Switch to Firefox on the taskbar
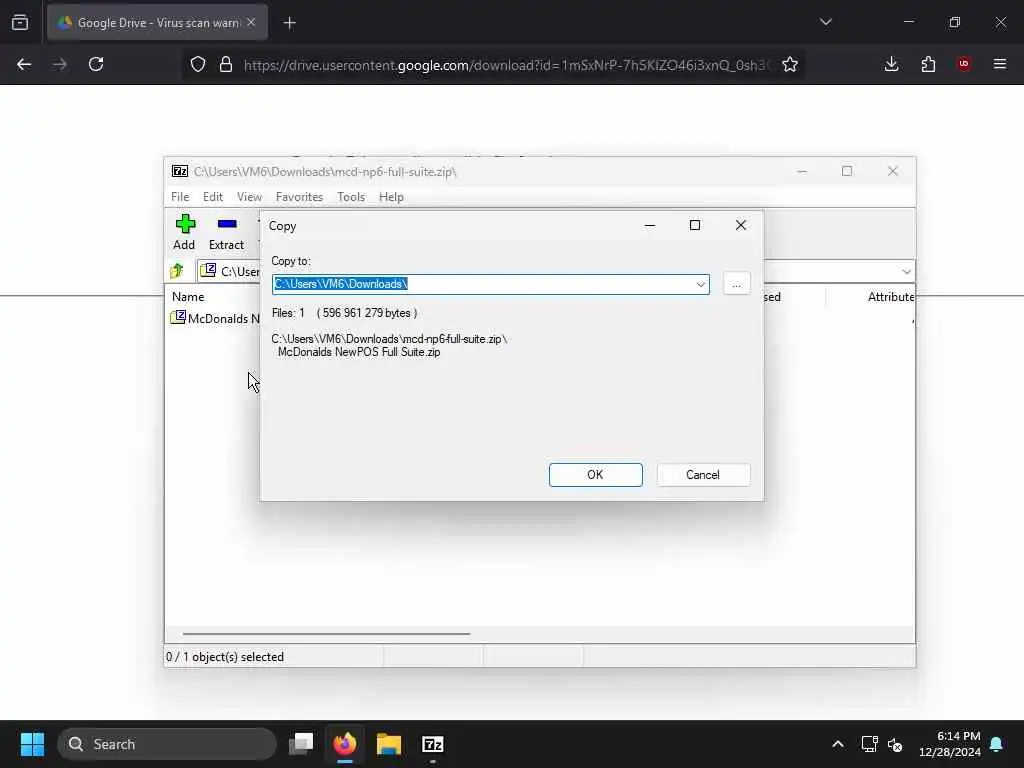Image resolution: width=1024 pixels, height=768 pixels. pos(345,744)
